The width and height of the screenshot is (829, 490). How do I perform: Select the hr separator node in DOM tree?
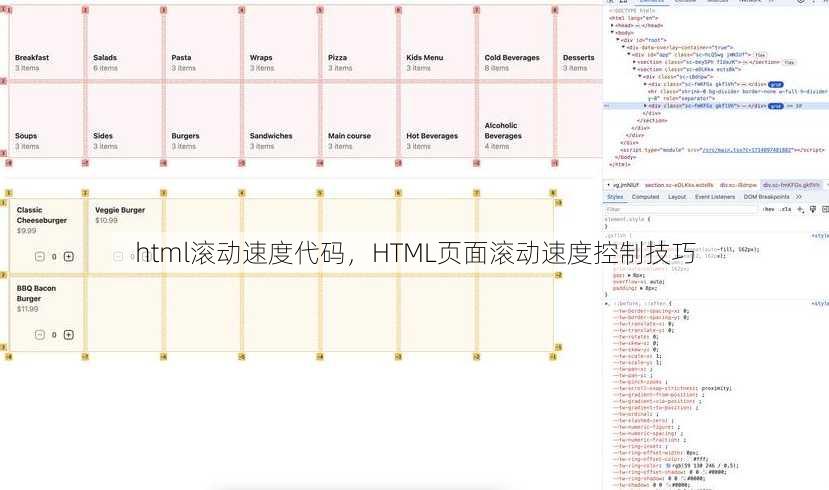pos(738,95)
